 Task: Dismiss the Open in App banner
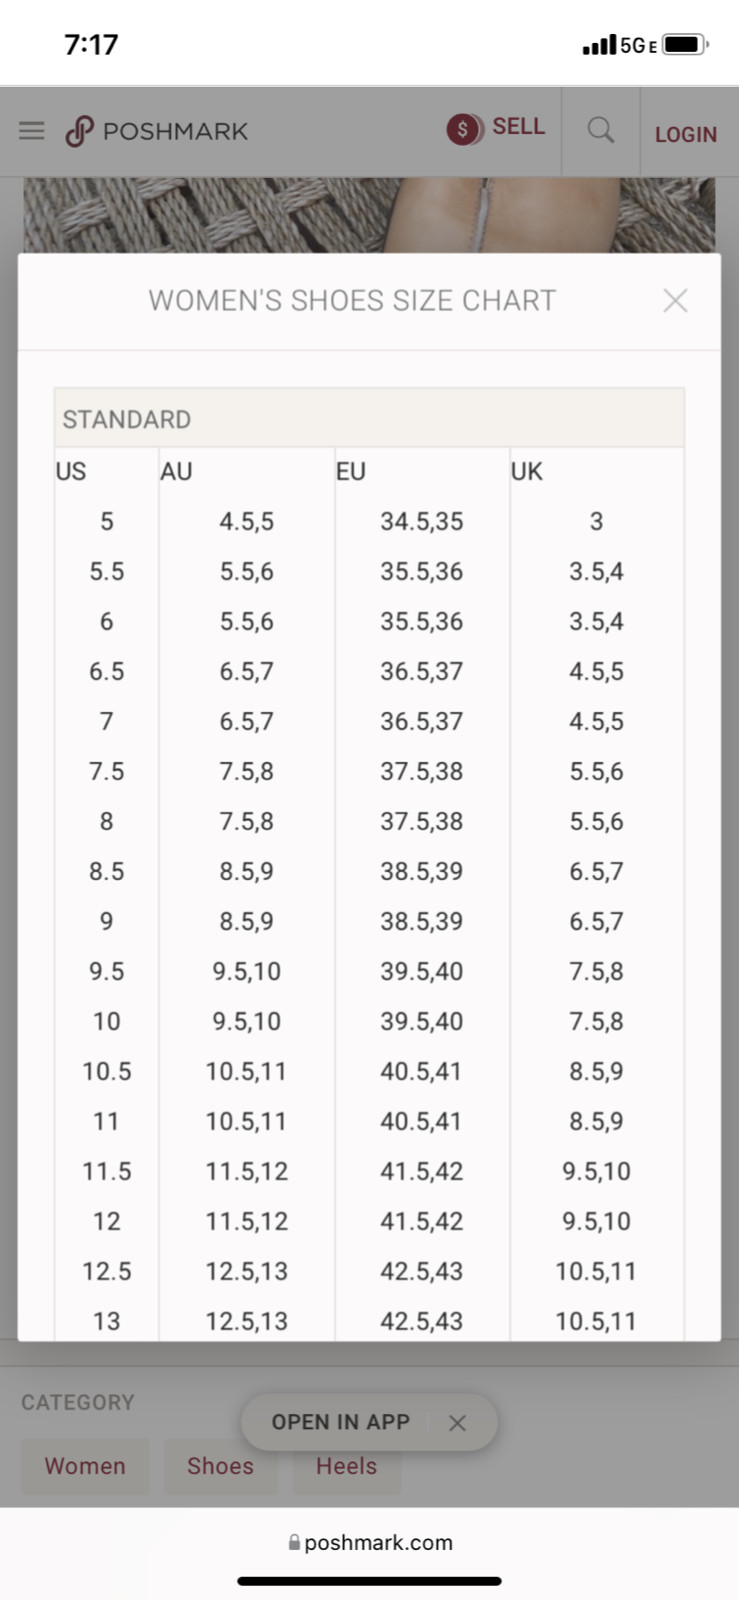click(457, 1422)
